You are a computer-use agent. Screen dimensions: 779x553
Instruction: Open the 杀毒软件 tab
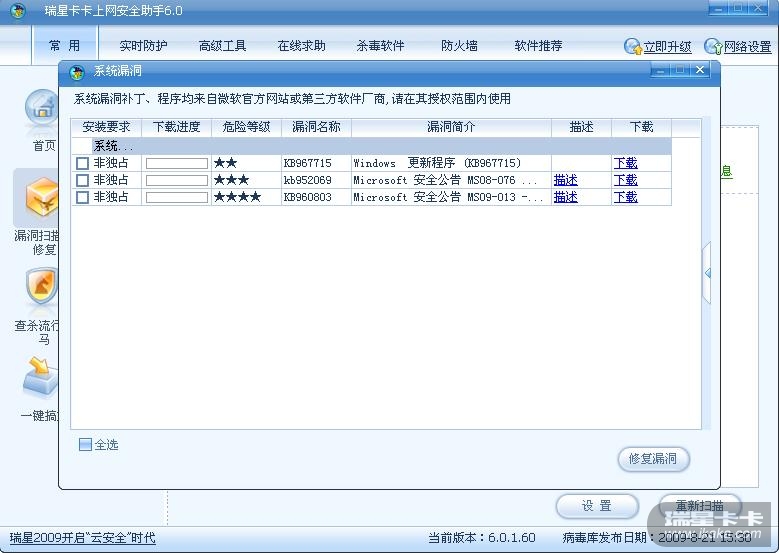[x=380, y=46]
